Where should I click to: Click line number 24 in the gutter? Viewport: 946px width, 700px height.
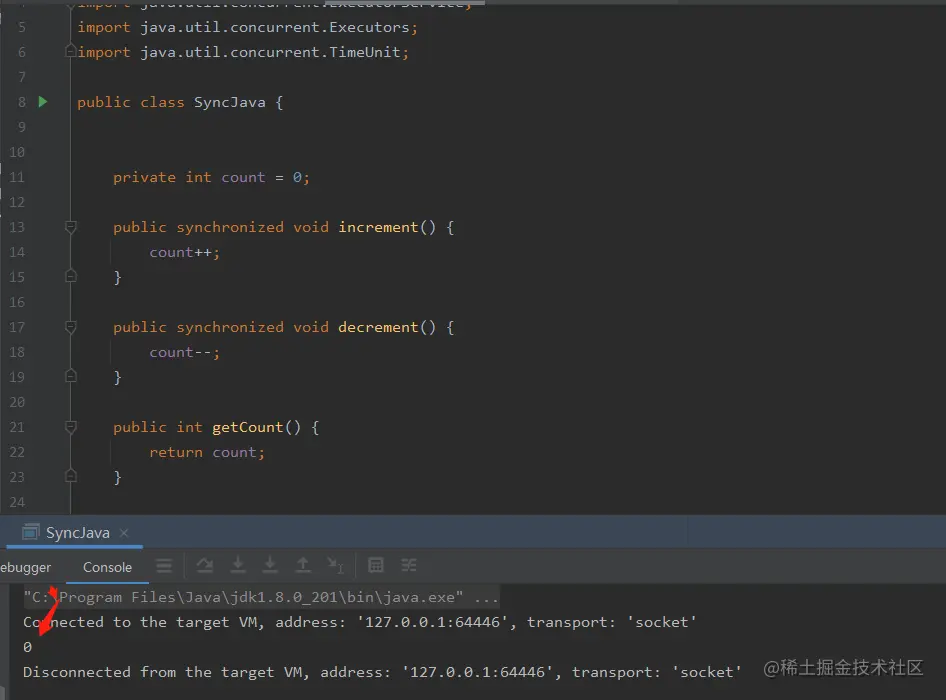17,502
